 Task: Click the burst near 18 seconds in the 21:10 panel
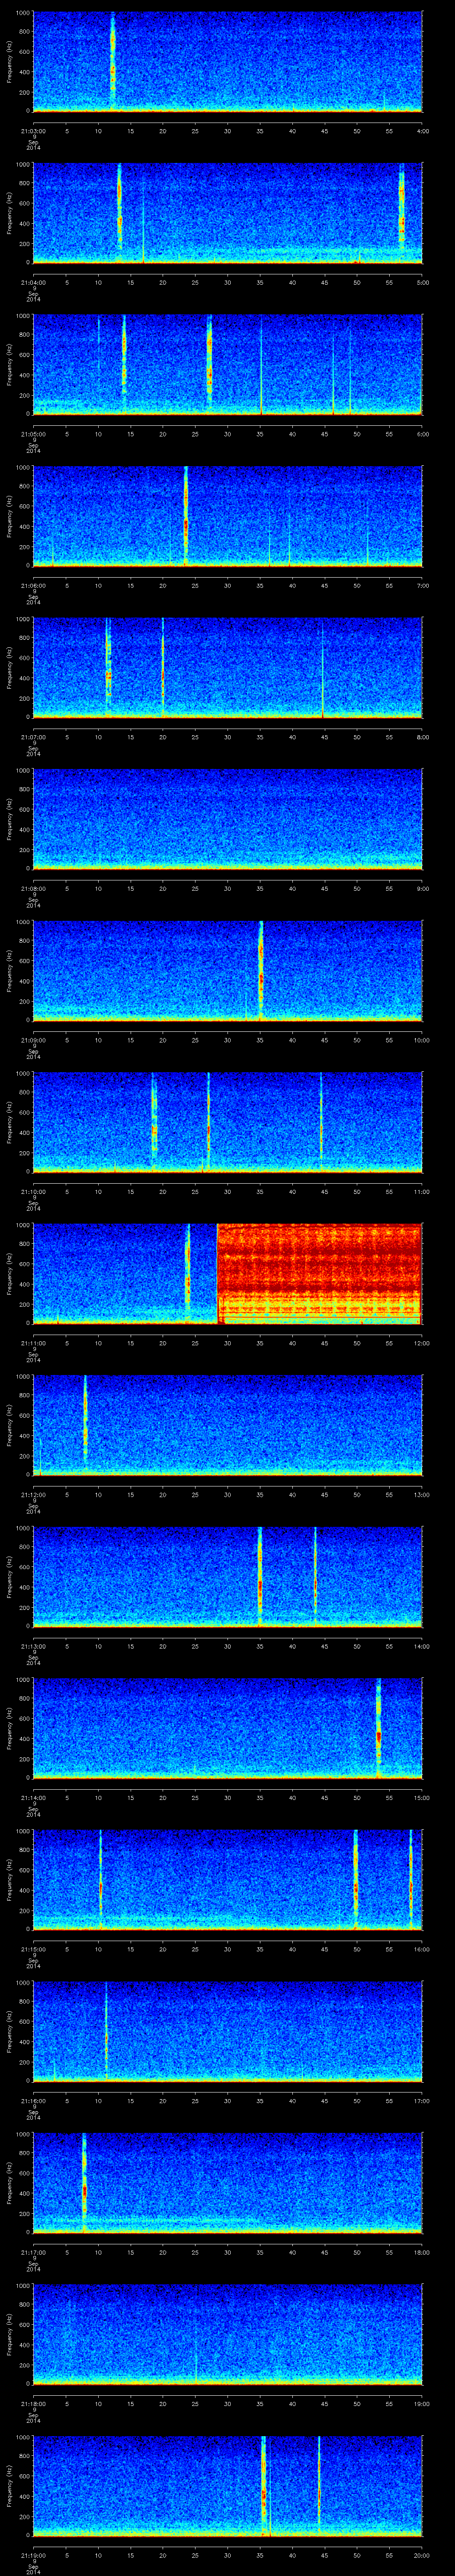pos(154,1120)
